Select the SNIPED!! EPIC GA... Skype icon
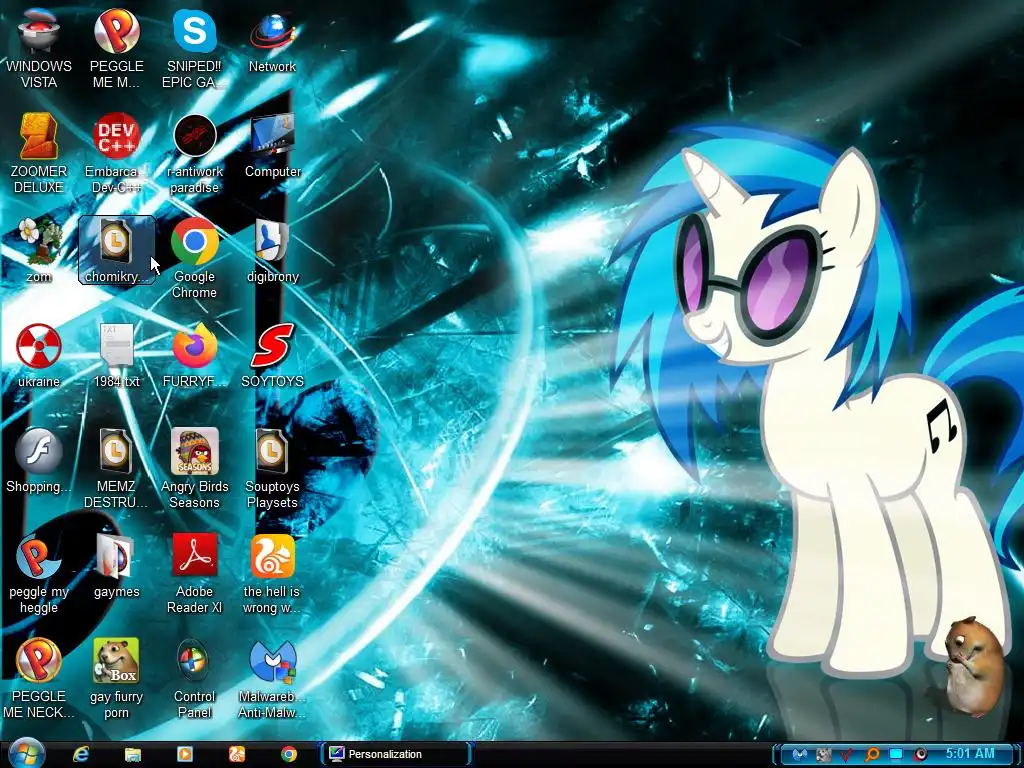Image resolution: width=1024 pixels, height=768 pixels. 194,48
